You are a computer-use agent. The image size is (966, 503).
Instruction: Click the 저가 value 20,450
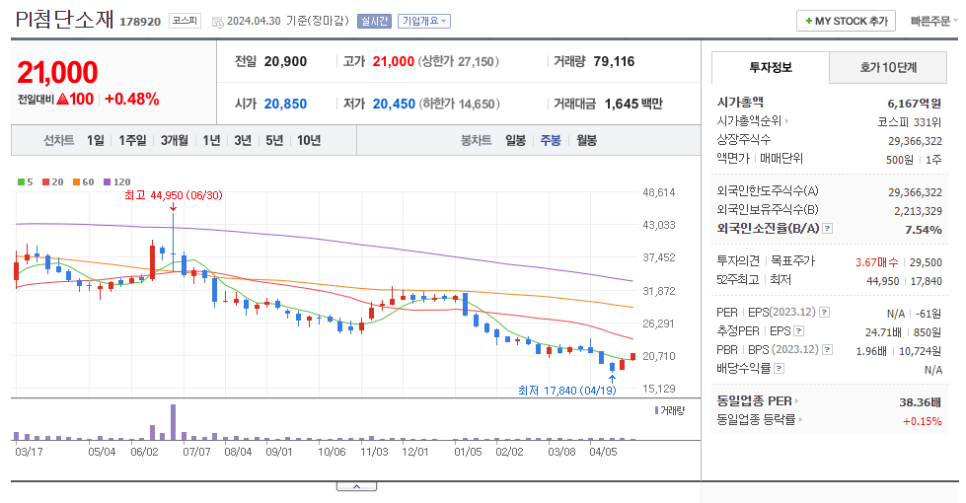(x=394, y=104)
